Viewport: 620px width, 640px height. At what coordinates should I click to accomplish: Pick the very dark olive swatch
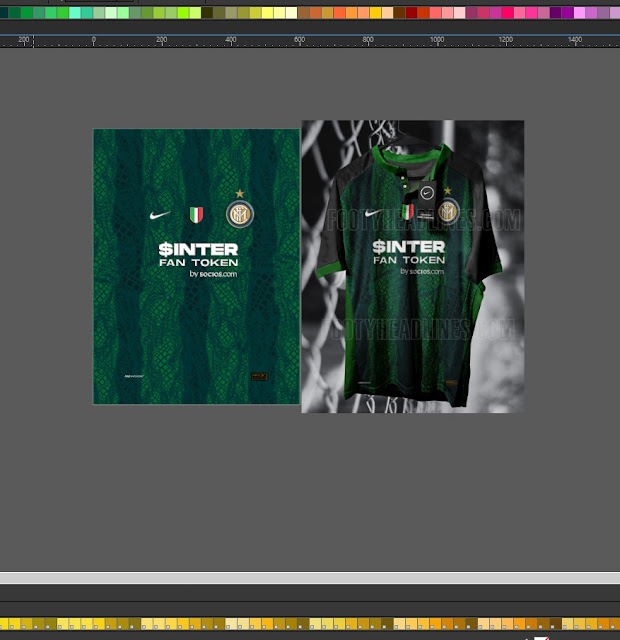207,13
